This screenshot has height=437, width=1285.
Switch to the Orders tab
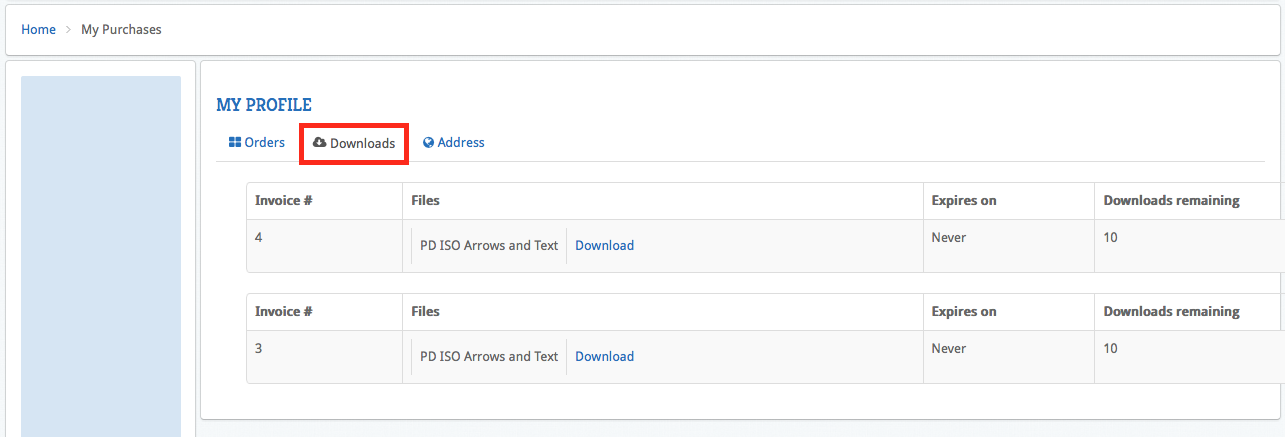(x=257, y=143)
